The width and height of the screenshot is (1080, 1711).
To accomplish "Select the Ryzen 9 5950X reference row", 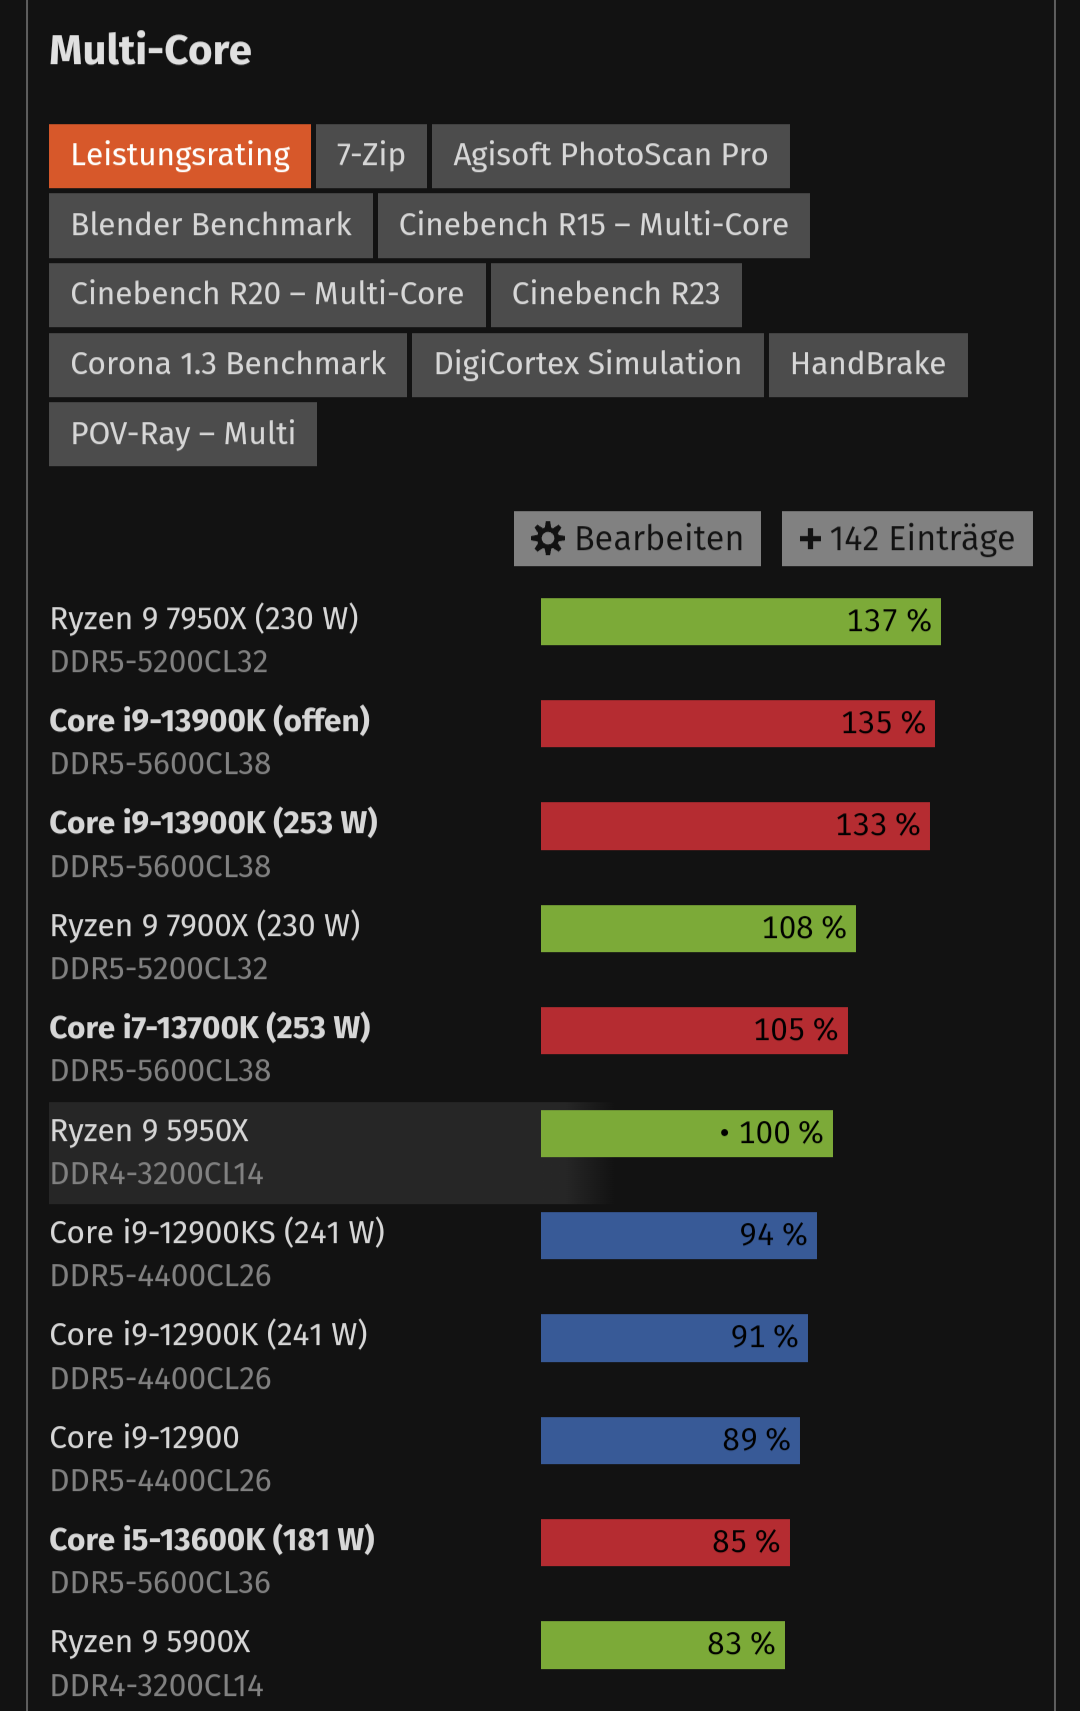I will (x=300, y=1152).
